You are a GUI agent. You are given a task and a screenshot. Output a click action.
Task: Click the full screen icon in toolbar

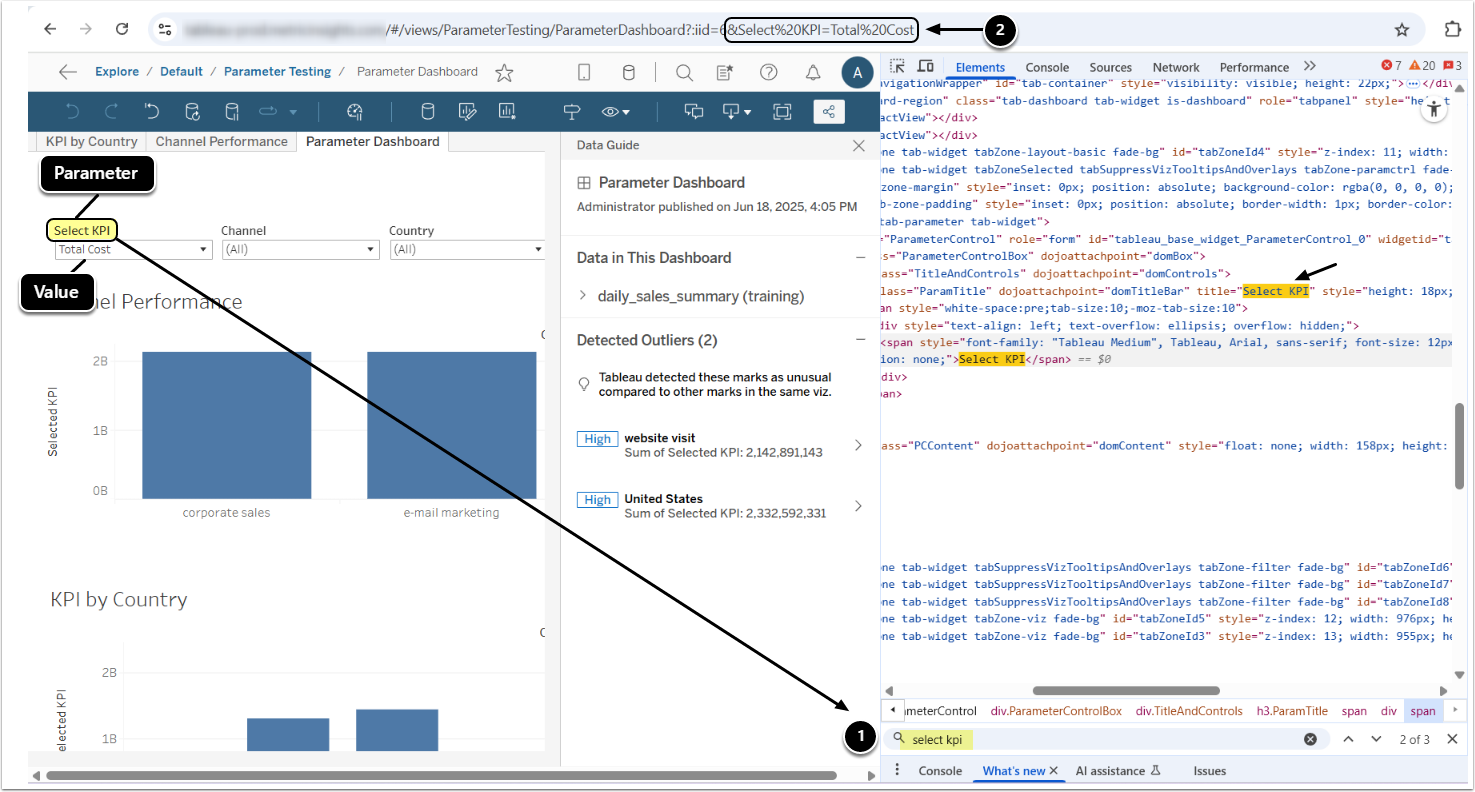pyautogui.click(x=782, y=111)
